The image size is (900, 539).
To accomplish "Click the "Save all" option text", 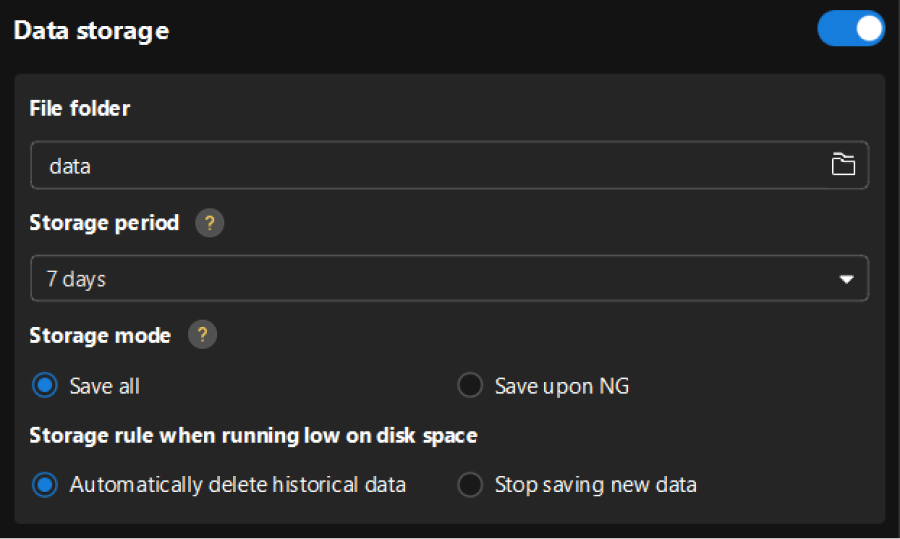I will tap(104, 386).
